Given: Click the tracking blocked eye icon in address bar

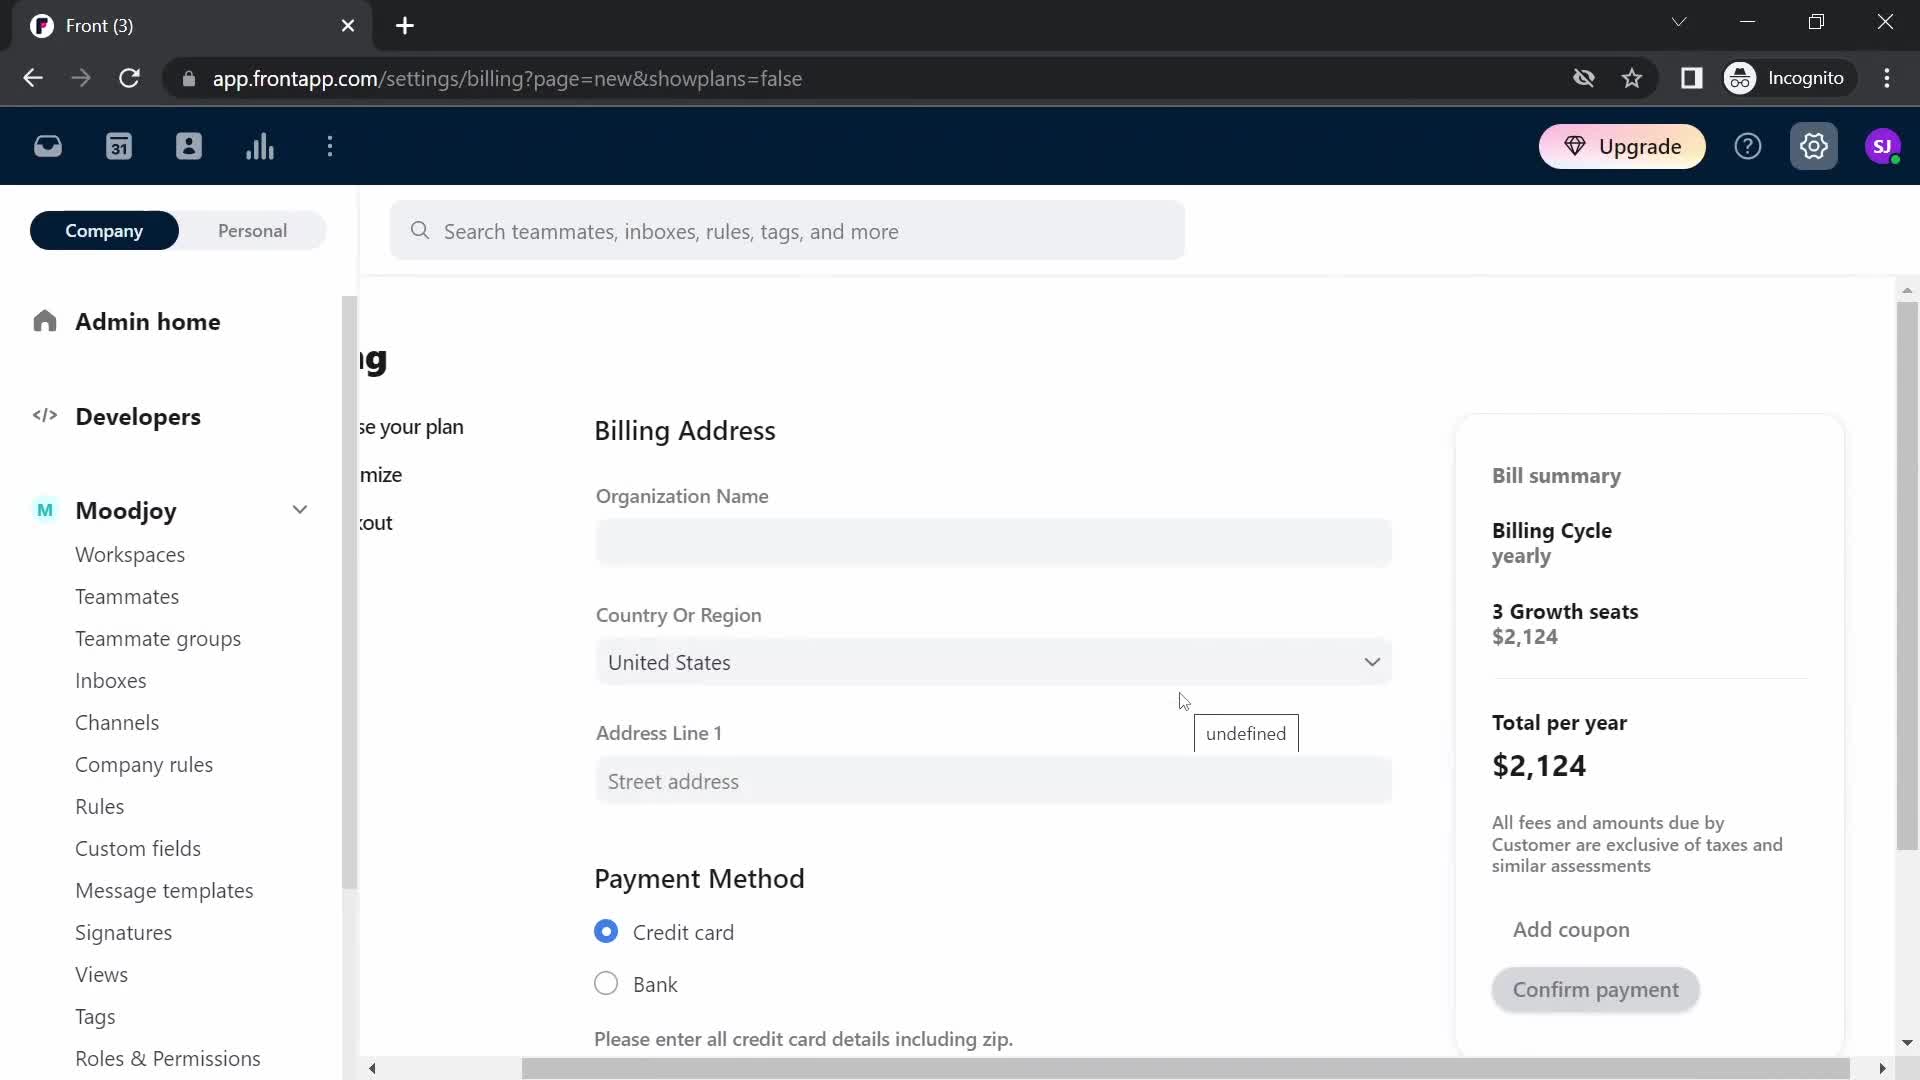Looking at the screenshot, I should click(1583, 78).
